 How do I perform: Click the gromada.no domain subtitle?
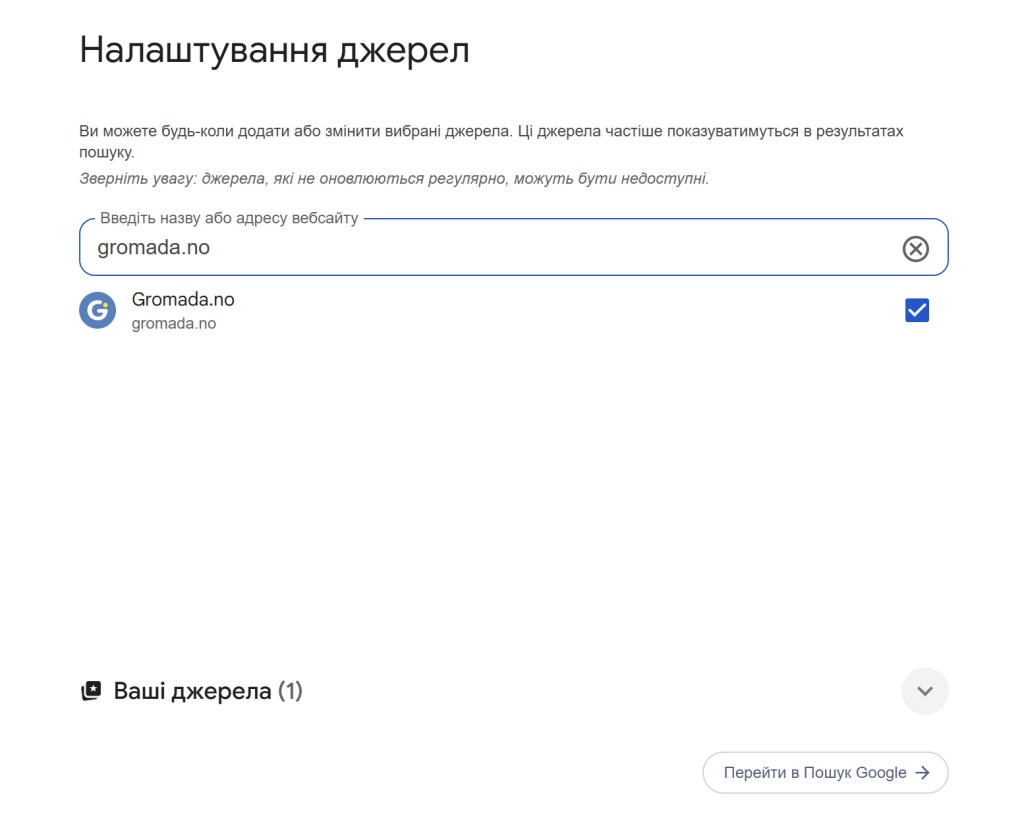point(174,324)
